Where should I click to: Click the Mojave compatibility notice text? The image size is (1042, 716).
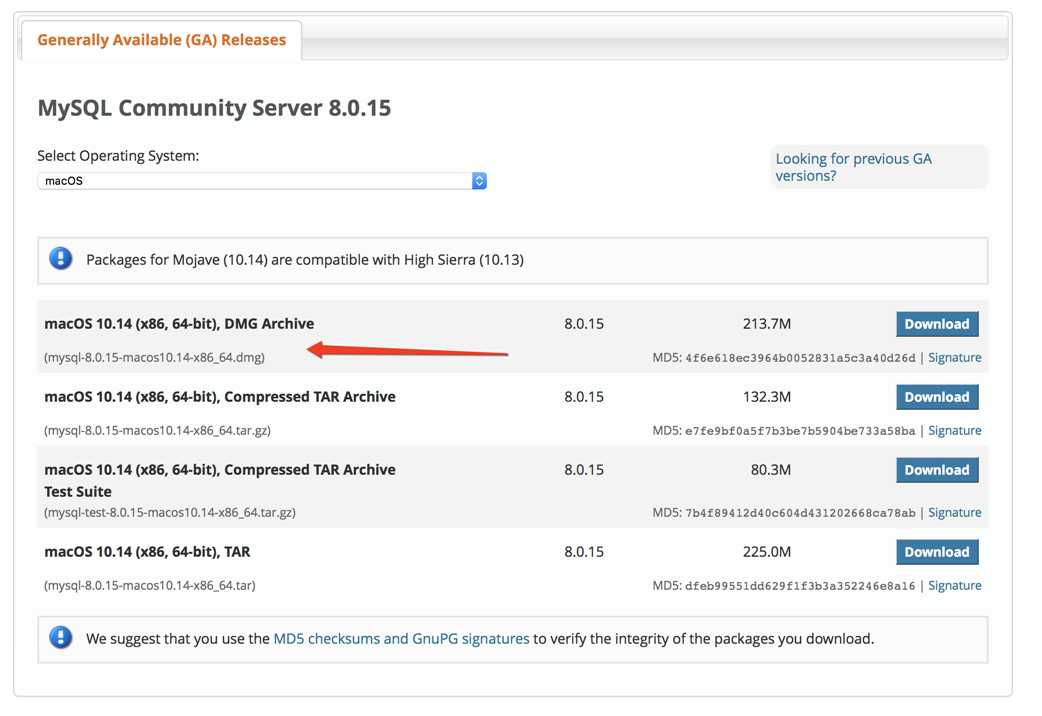[x=305, y=260]
